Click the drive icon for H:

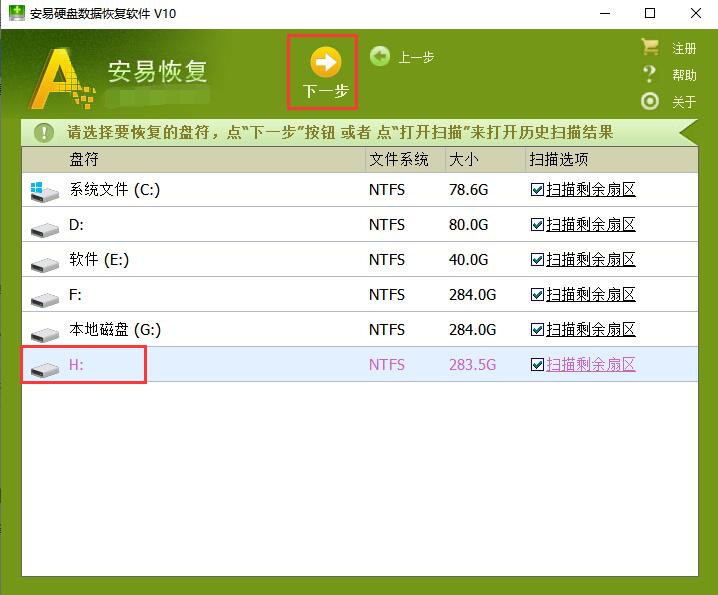click(x=45, y=369)
